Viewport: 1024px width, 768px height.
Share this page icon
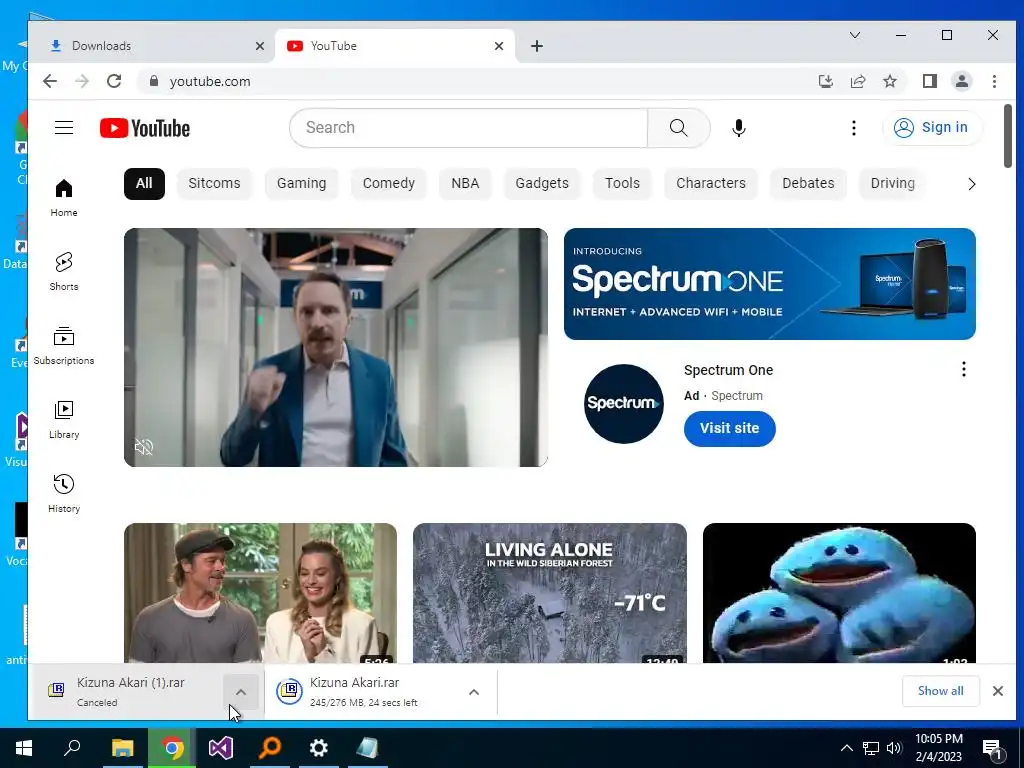coord(857,81)
